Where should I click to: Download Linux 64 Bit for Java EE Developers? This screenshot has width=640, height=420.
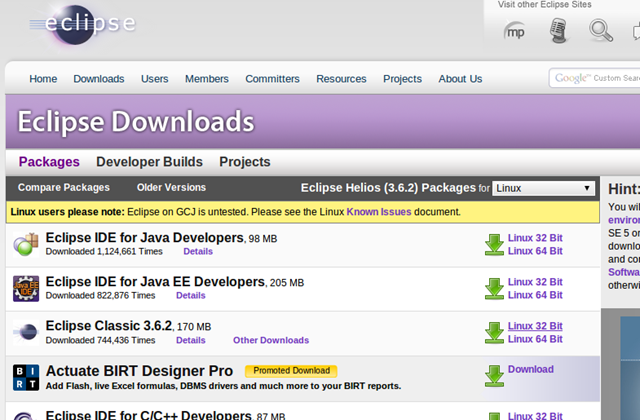pyautogui.click(x=535, y=295)
